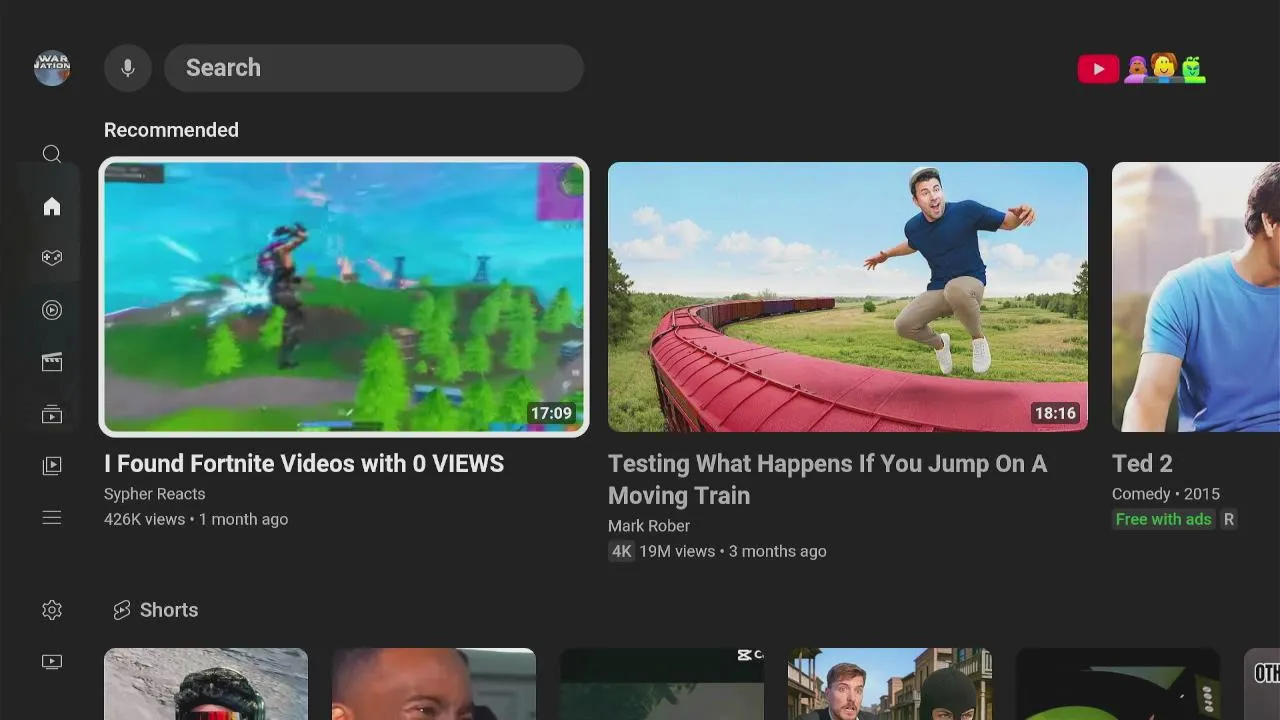Activate voice search microphone
The height and width of the screenshot is (720, 1280).
(x=128, y=68)
